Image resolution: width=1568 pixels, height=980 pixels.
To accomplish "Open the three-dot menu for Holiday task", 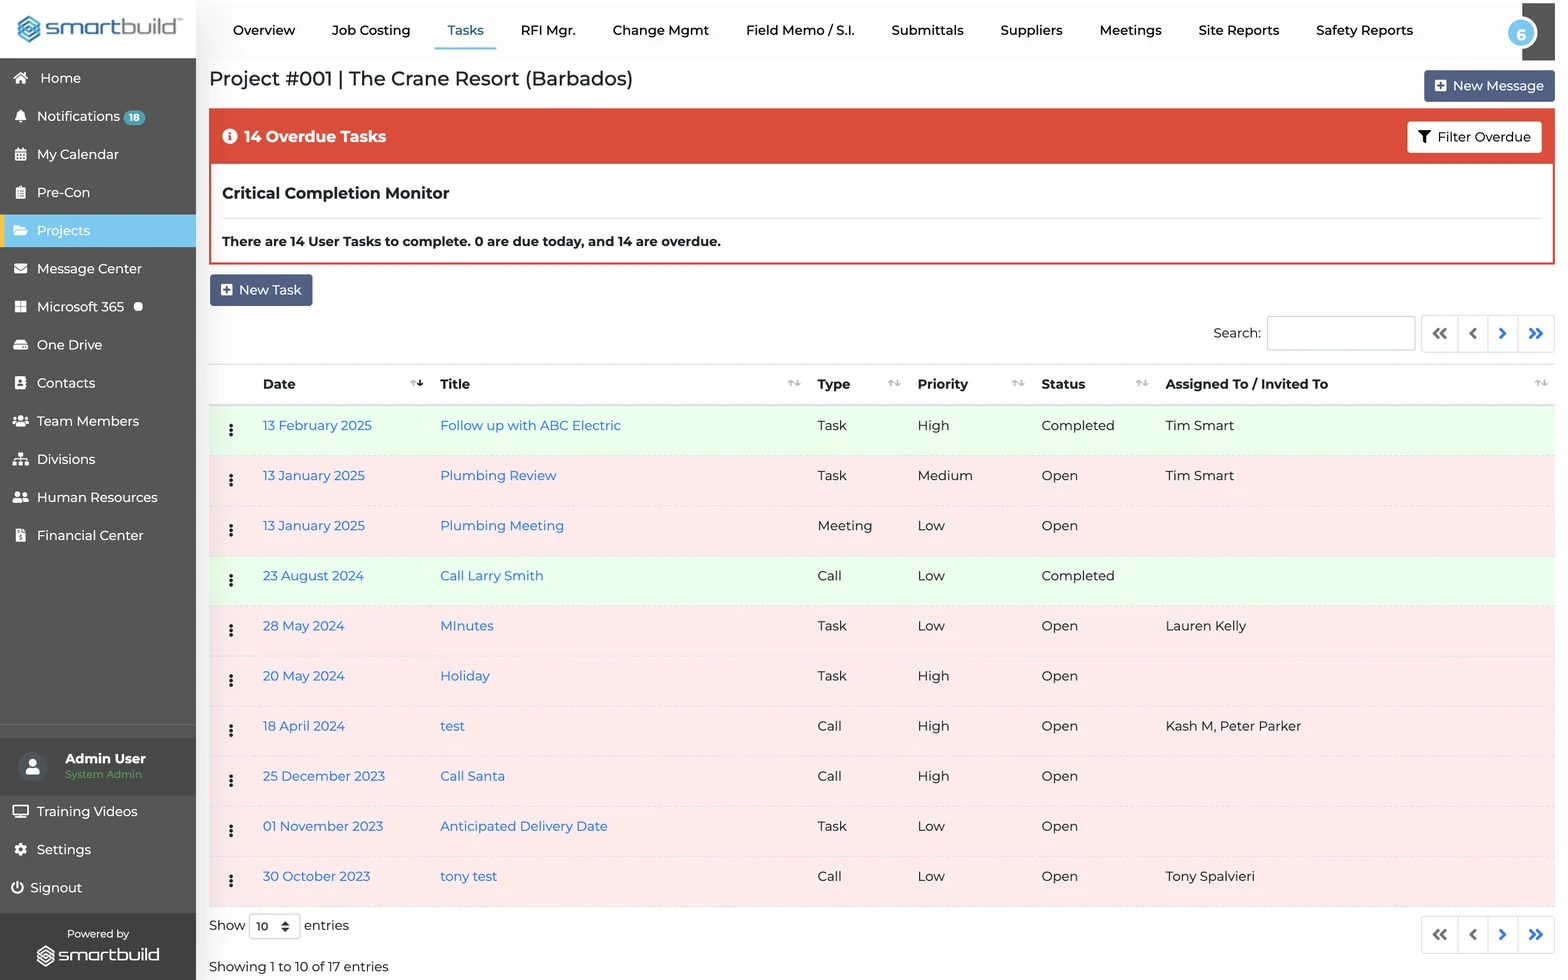I will tap(231, 680).
